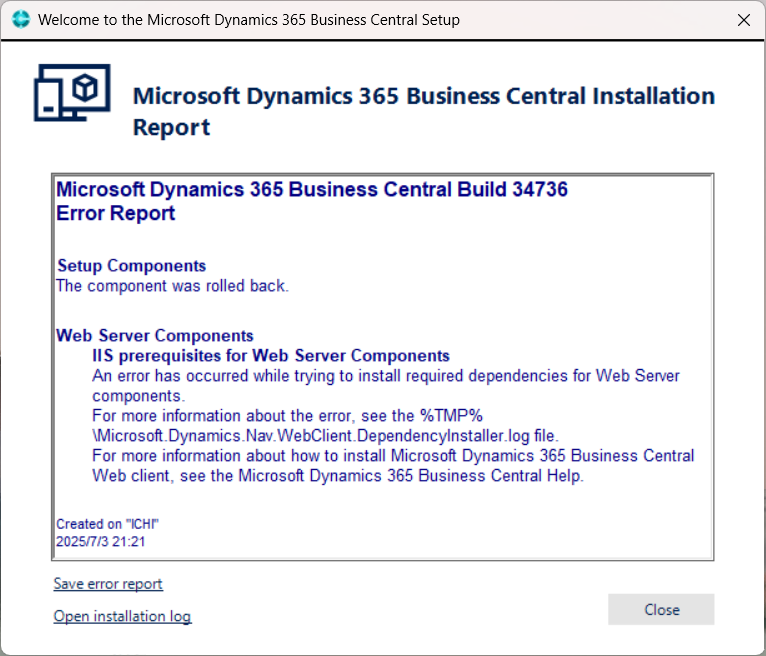Select 'IIS prerequisites for Web Server Components'
This screenshot has height=656, width=766.
point(271,356)
